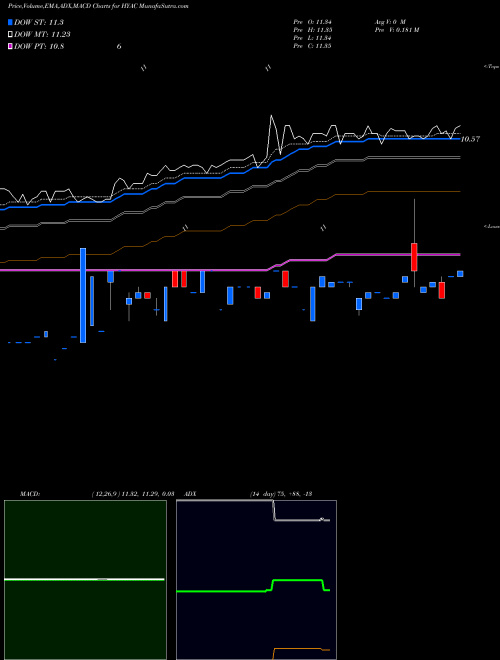Image resolution: width=500 pixels, height=660 pixels.
Task: Click the 10.57 price label on chart
Action: pyautogui.click(x=470, y=139)
